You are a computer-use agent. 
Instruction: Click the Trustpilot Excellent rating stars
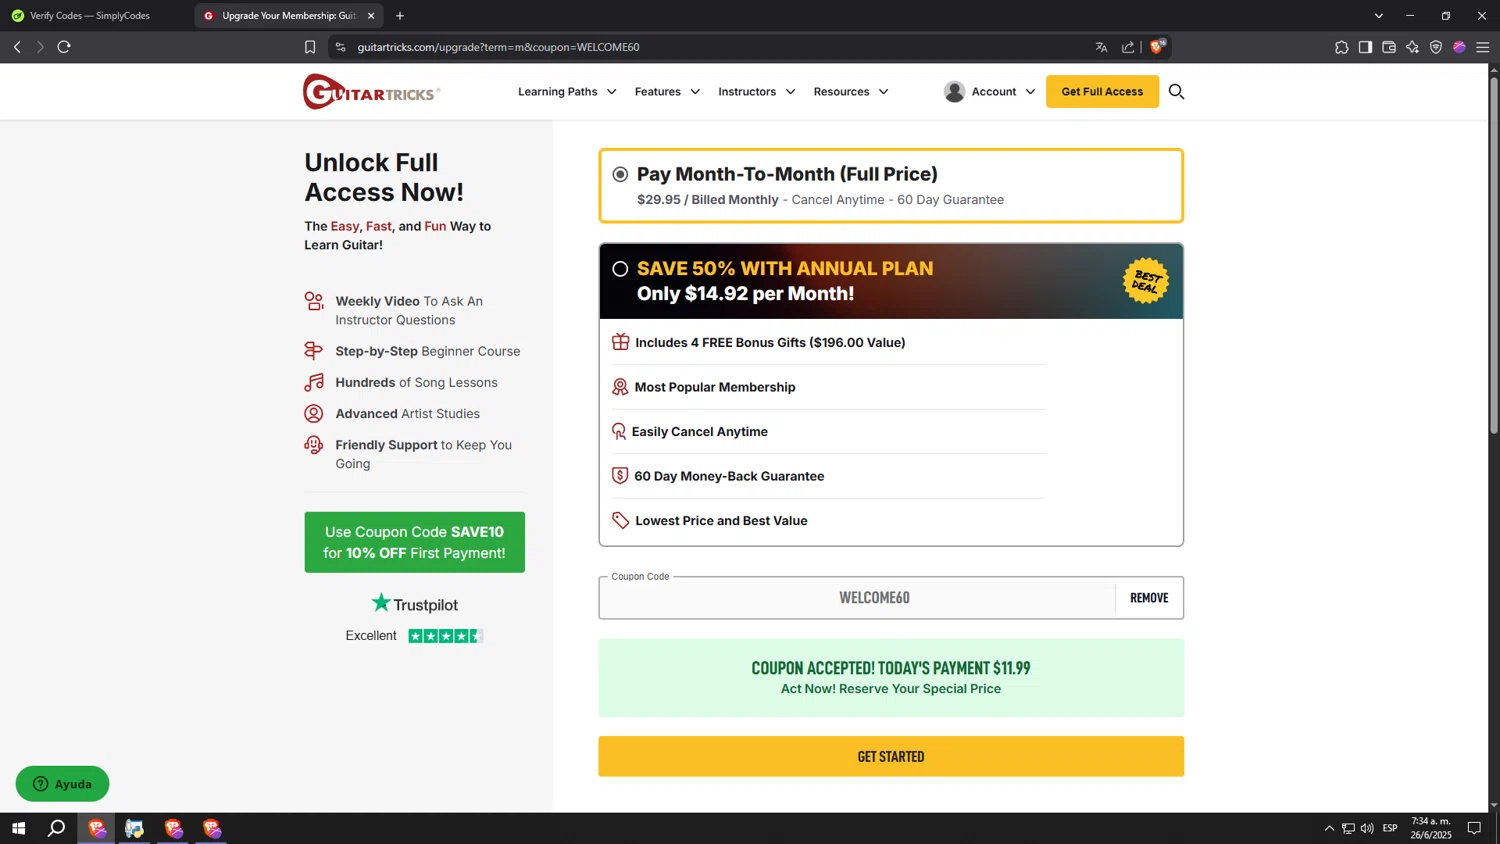445,636
